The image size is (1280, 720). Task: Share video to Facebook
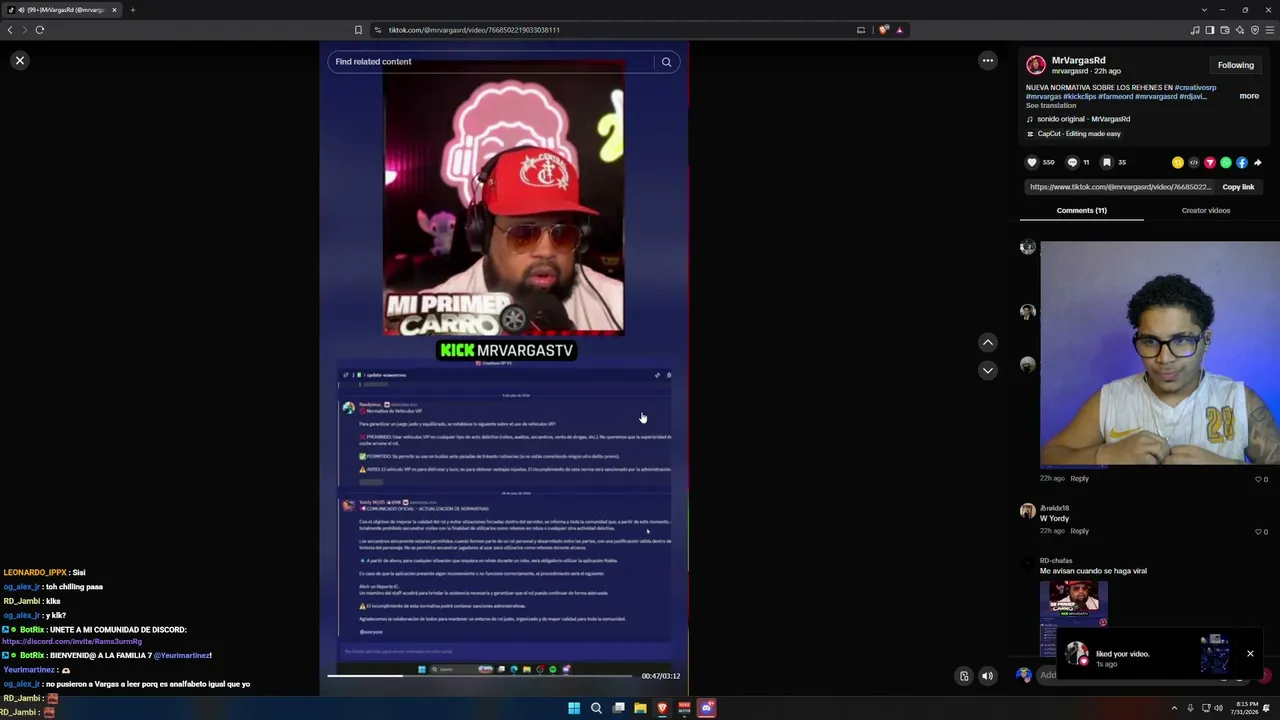[x=1241, y=163]
